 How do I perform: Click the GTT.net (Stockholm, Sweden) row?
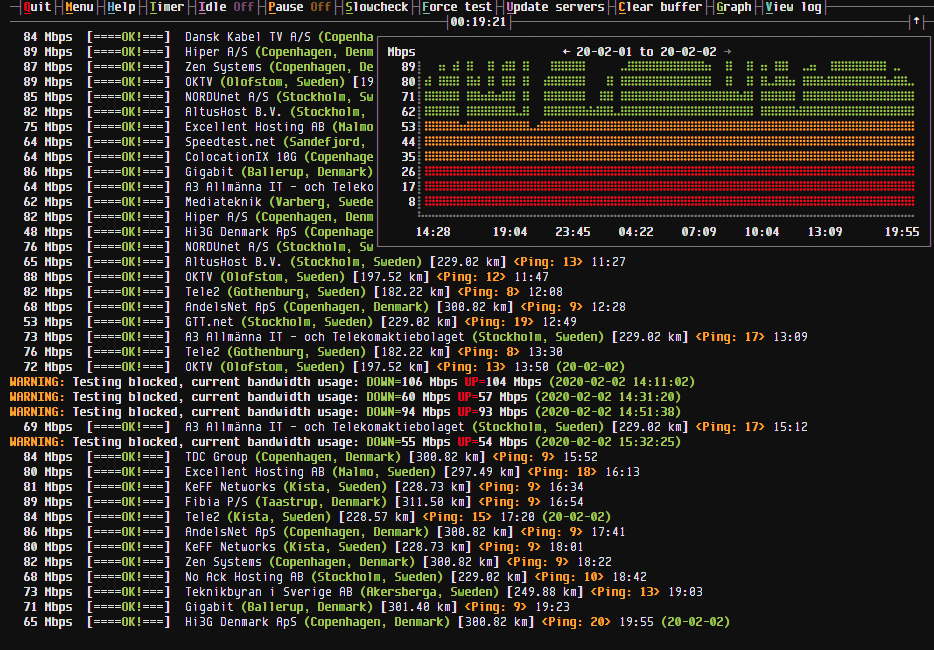[300, 322]
